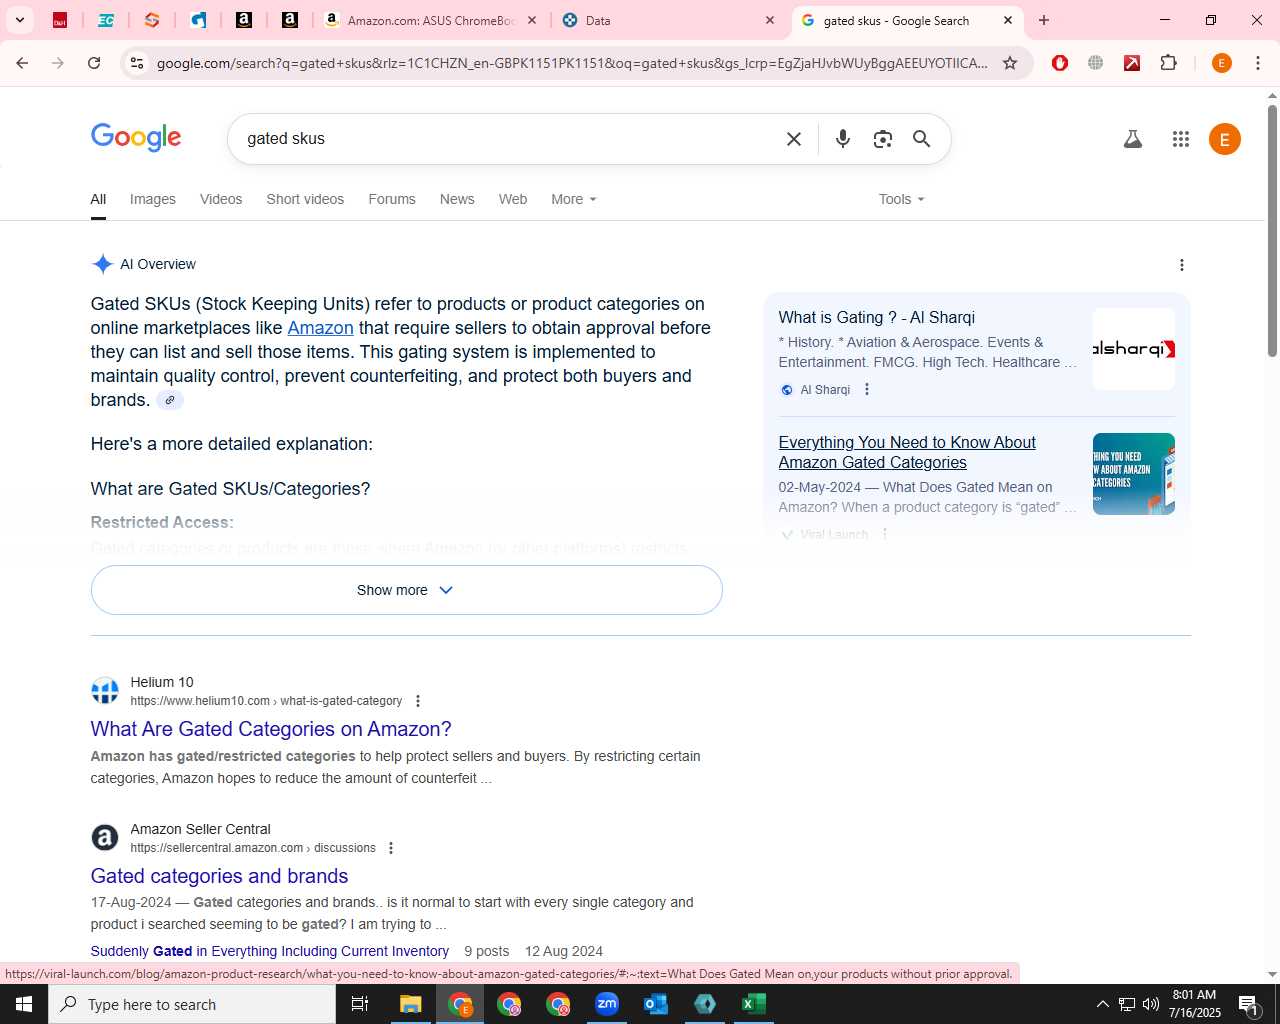Go back to the previous page

tap(22, 63)
